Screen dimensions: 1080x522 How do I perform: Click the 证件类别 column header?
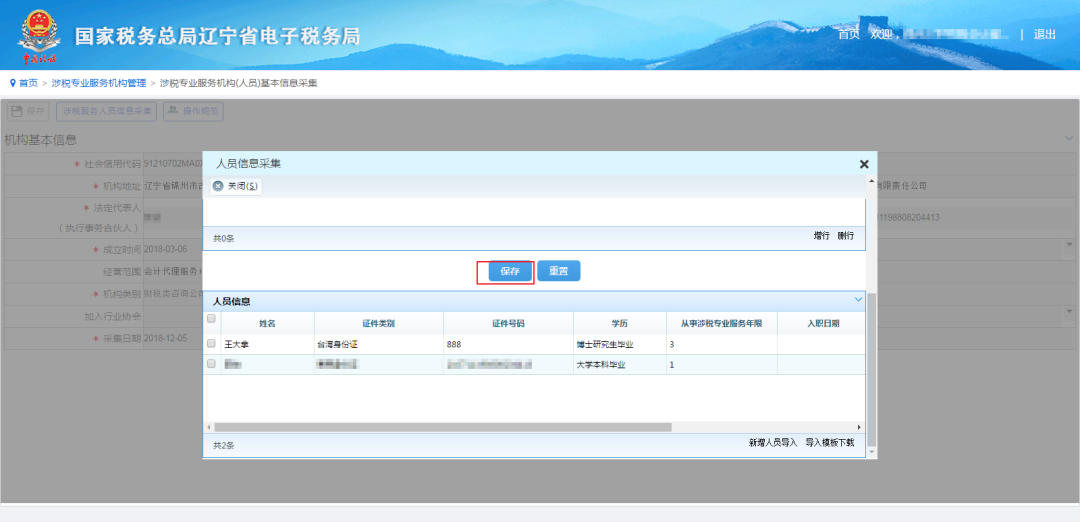(379, 323)
